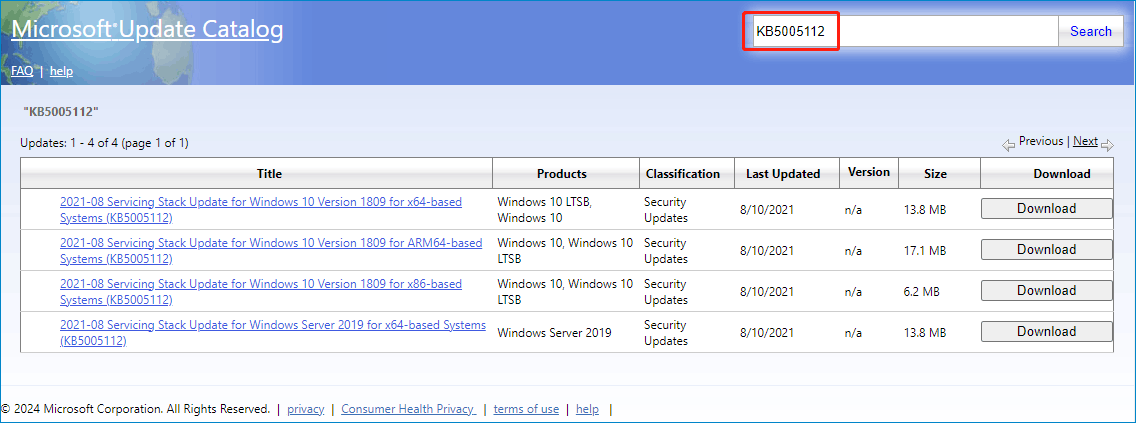Sort by the Version column header
Image resolution: width=1136 pixels, height=423 pixels.
click(869, 172)
